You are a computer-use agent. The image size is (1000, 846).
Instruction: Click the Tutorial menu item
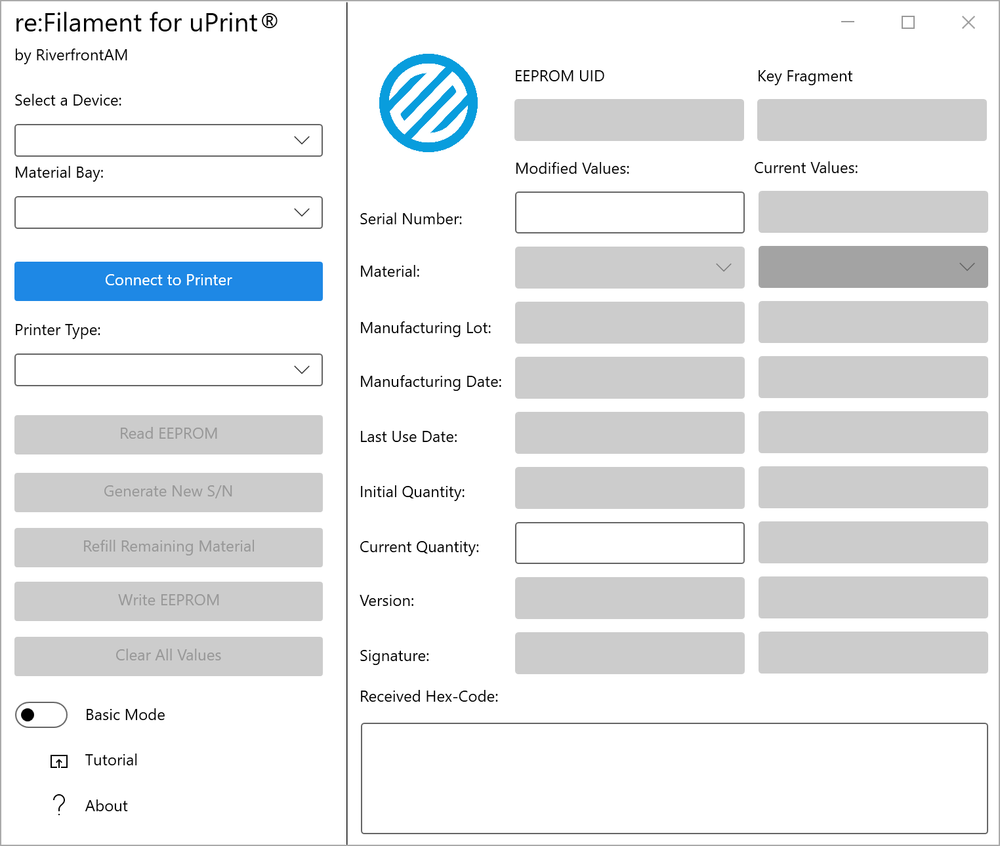[111, 760]
